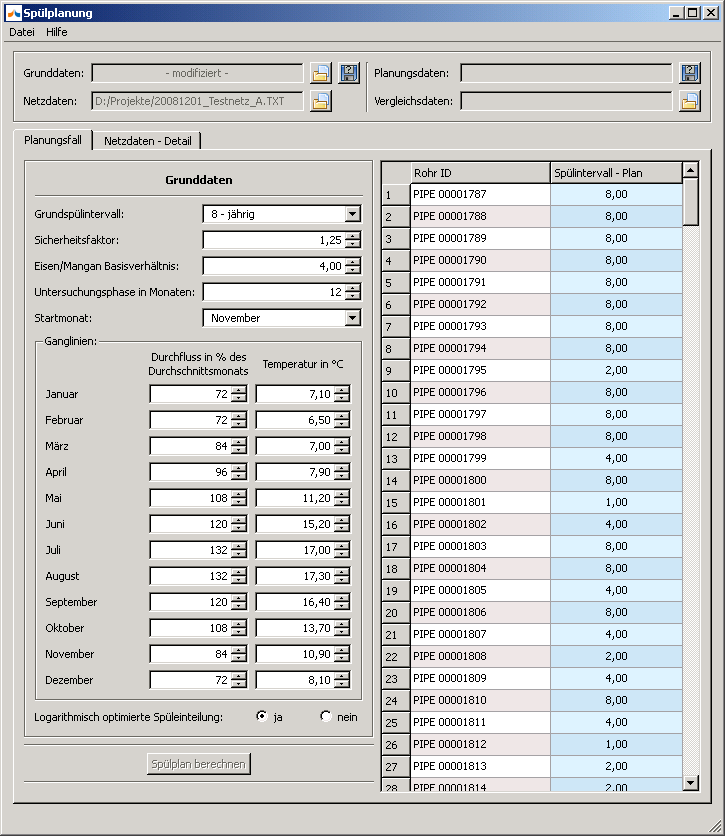Select cell PIPE 00001813
The image size is (725, 836).
tap(480, 766)
